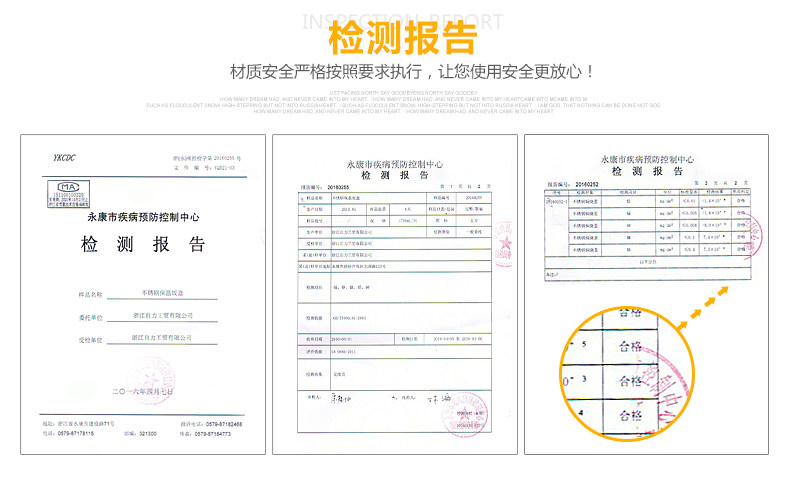Click the red seal stamp on cover page date

pos(151,381)
